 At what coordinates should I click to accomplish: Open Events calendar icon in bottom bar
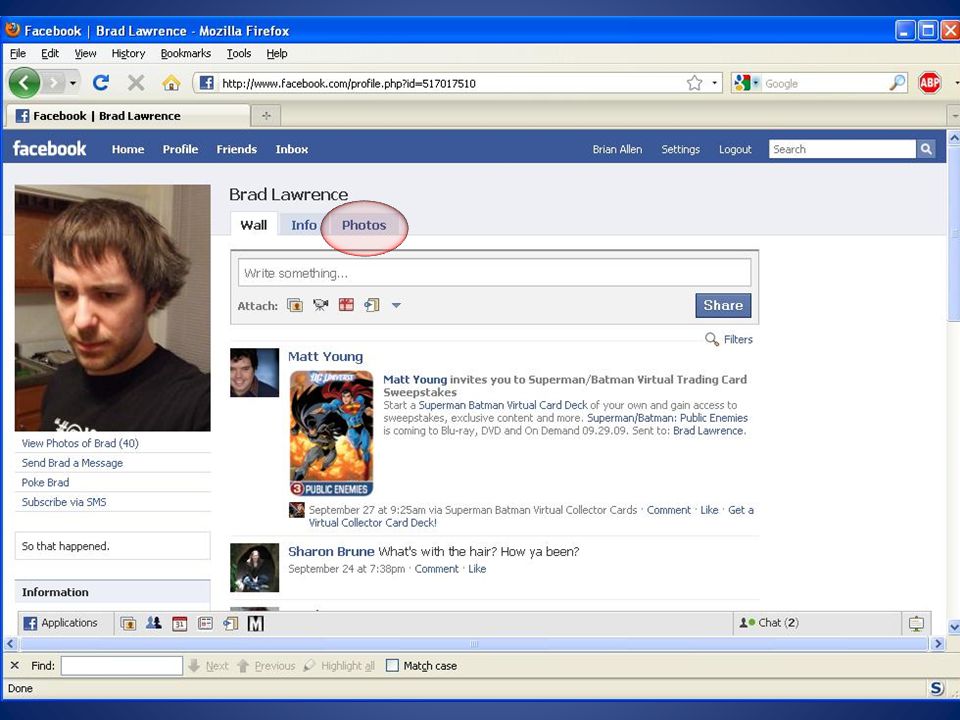pos(179,623)
